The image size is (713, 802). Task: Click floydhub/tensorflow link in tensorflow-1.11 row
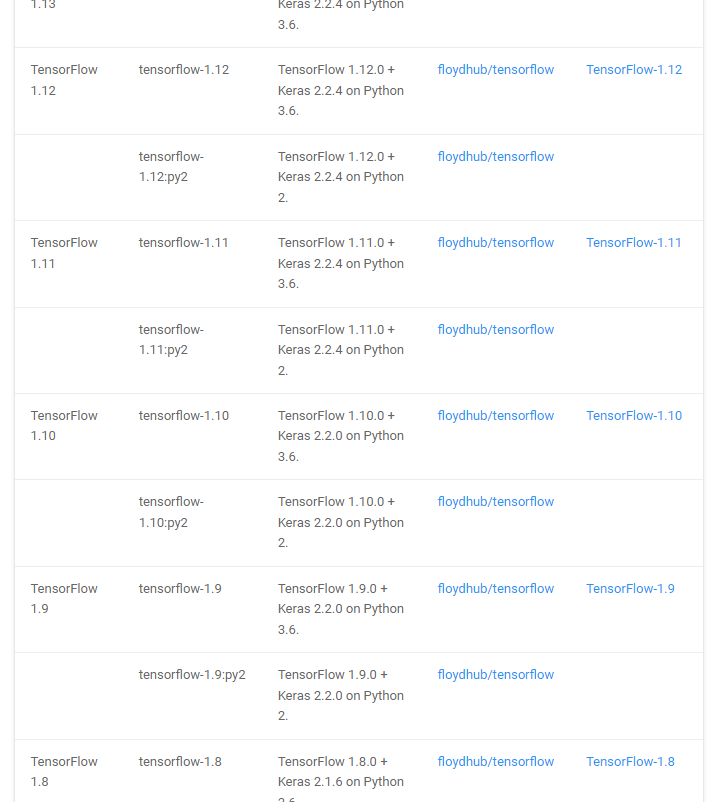coord(495,243)
